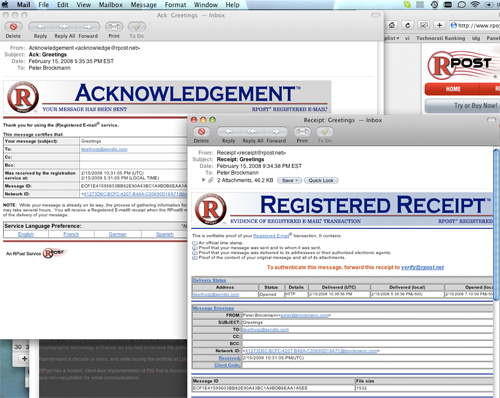Image resolution: width=500 pixels, height=398 pixels.
Task: Click Print icon in Ack: Greetings window
Action: click(x=114, y=27)
